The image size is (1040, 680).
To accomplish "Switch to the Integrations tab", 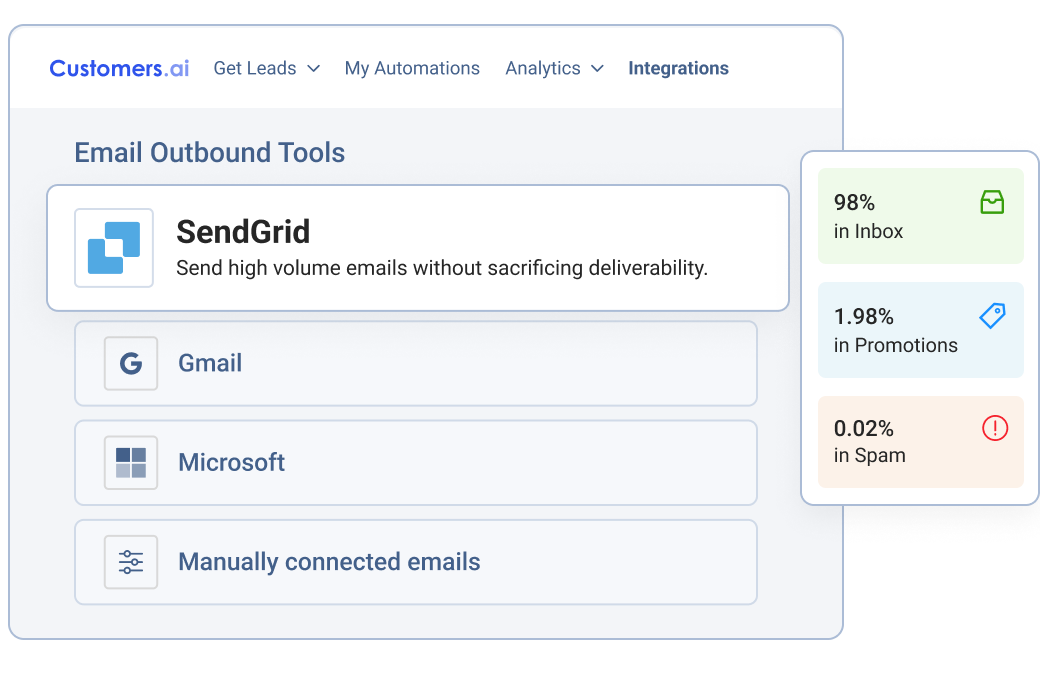I will (x=678, y=68).
